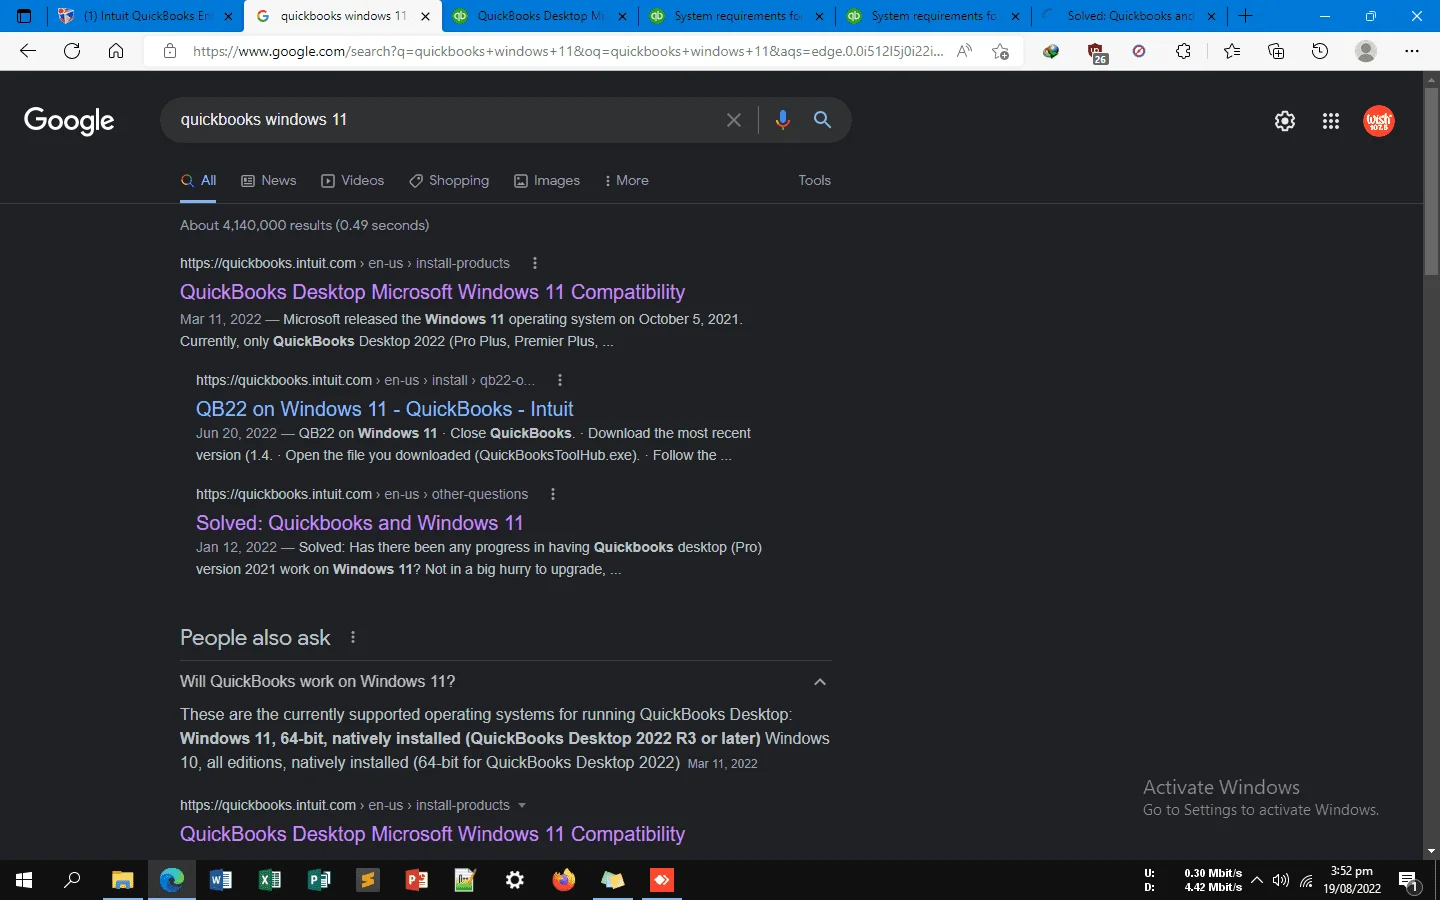
Task: Open the compatibility link under People also ask
Action: point(432,834)
